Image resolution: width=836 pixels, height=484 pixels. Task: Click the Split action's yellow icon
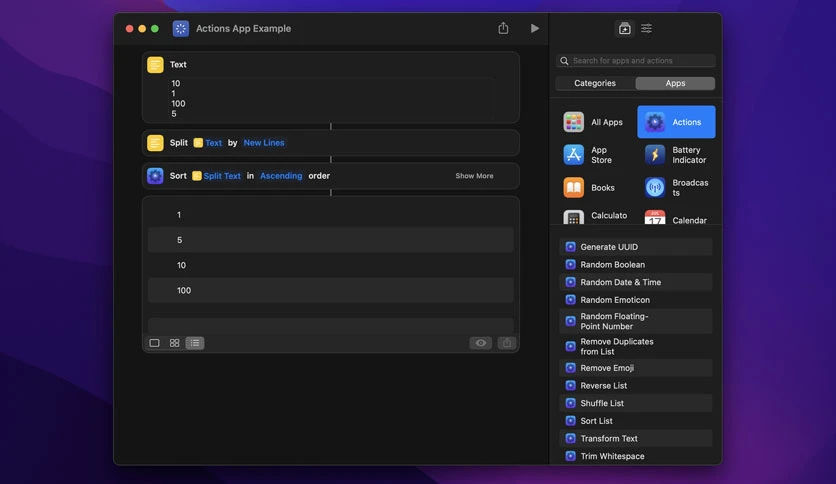pyautogui.click(x=155, y=143)
